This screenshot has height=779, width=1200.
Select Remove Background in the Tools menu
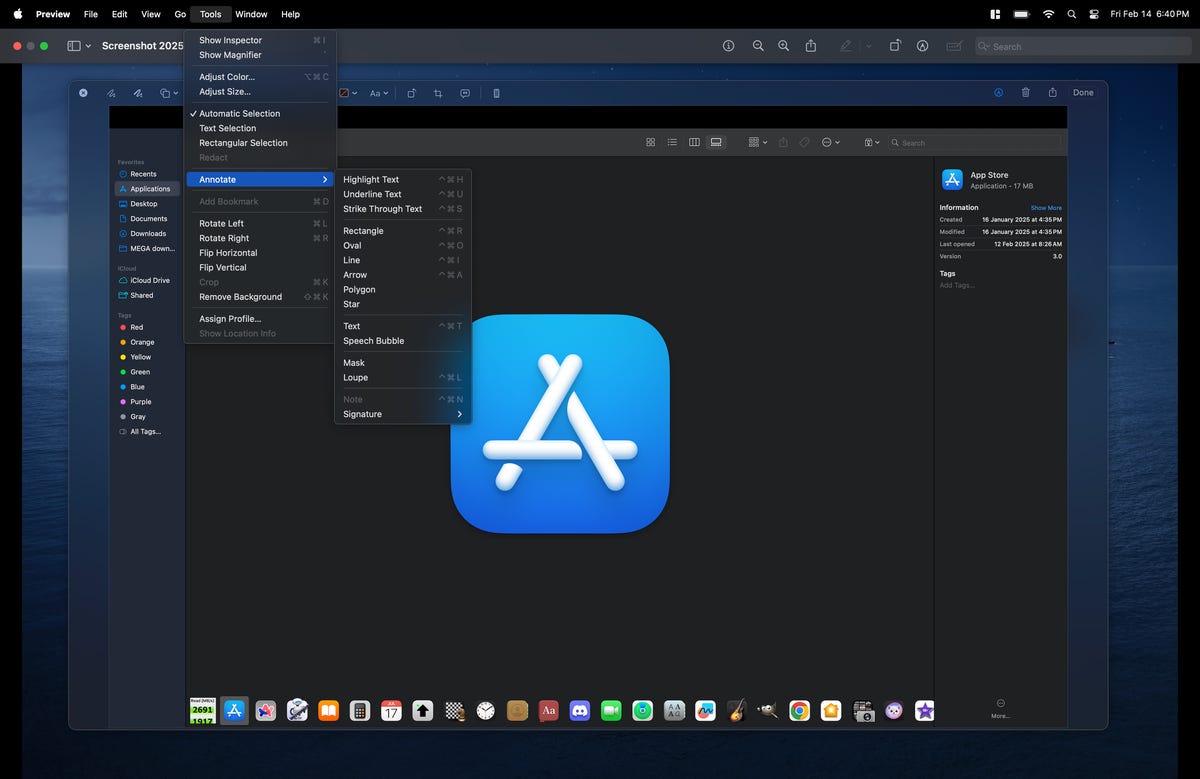tap(259, 297)
